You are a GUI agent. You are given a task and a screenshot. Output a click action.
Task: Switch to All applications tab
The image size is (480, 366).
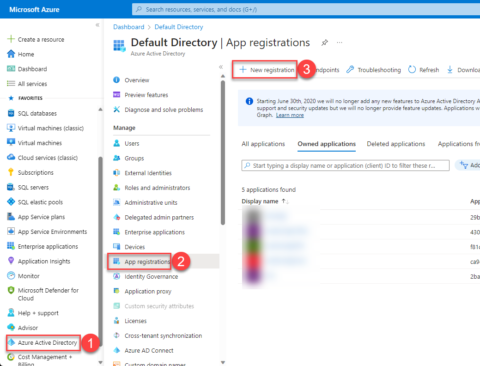(263, 144)
